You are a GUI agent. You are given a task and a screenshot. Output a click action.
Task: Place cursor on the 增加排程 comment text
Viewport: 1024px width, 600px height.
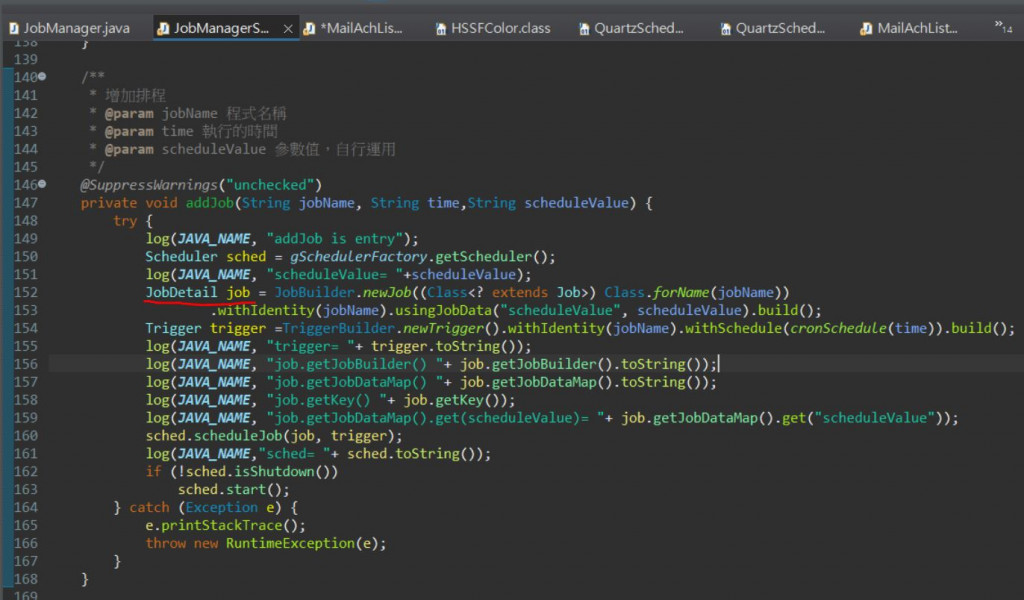click(135, 95)
